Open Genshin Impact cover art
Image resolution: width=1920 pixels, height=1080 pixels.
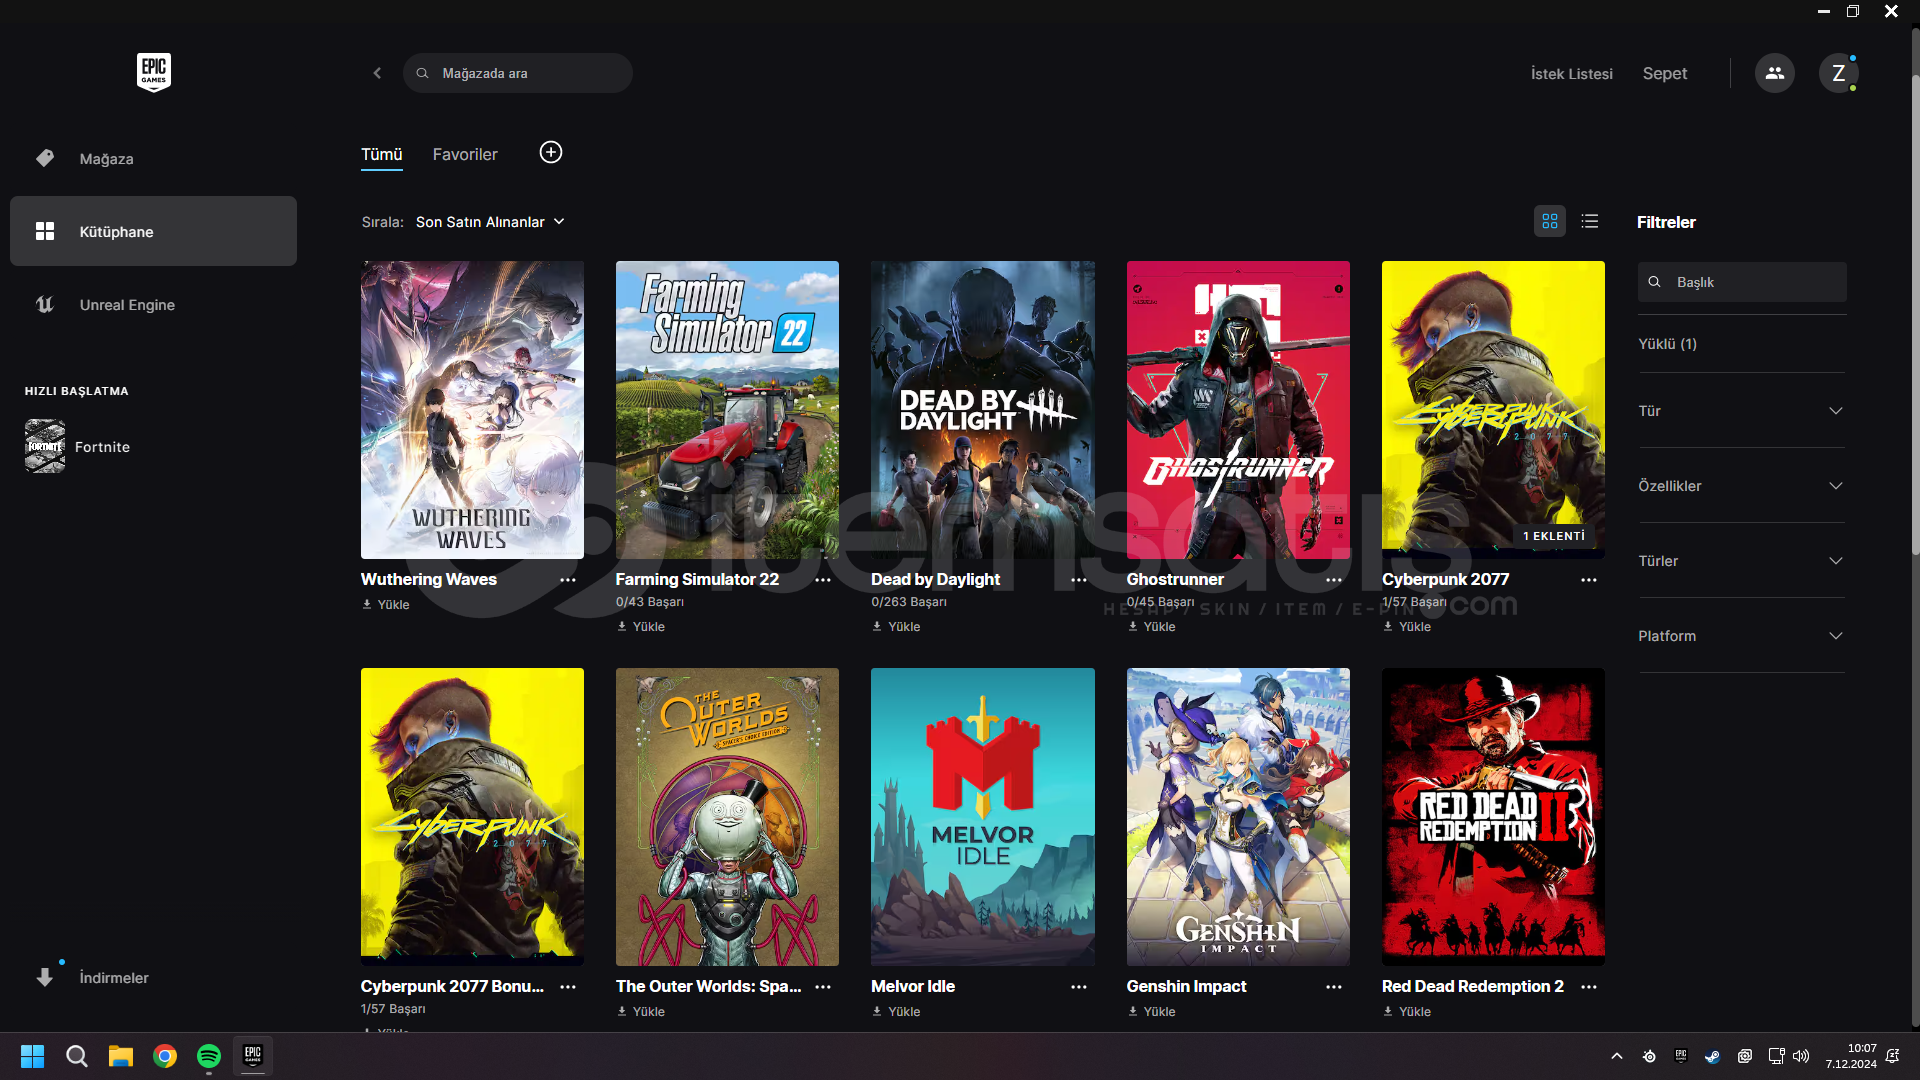(x=1238, y=817)
